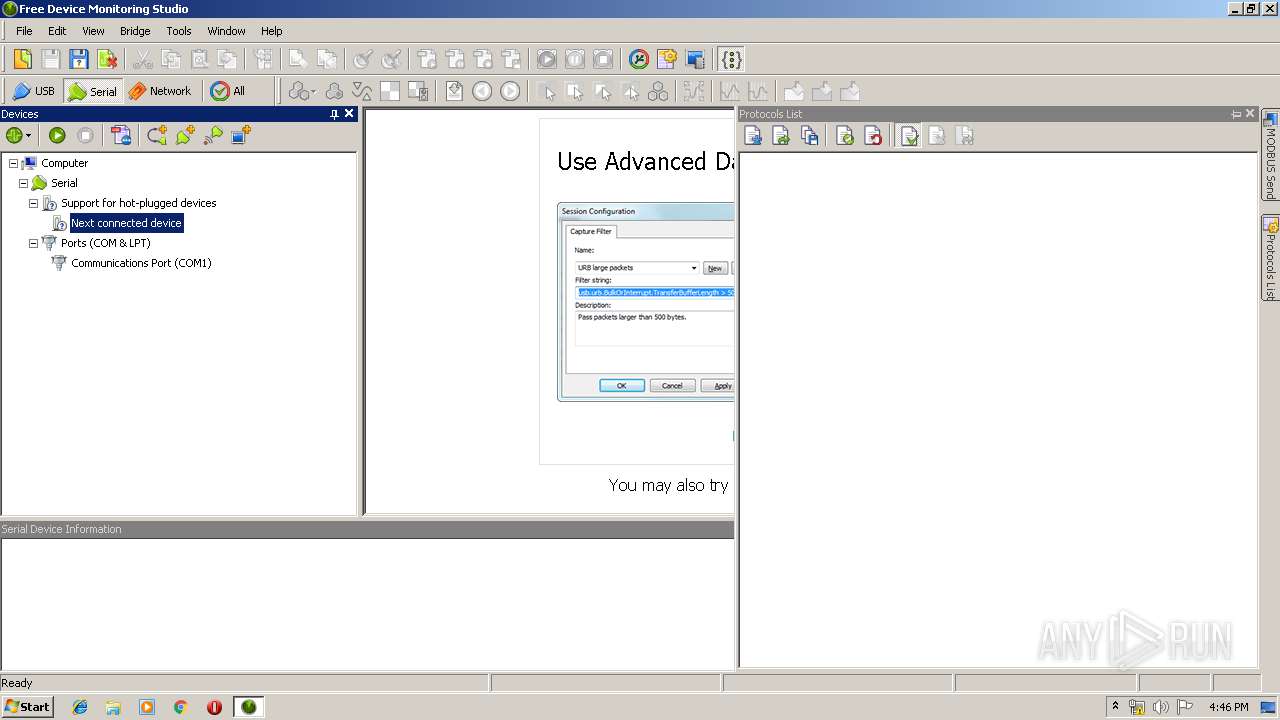Click the add serial bridge icon
1280x720 pixels.
[x=157, y=135]
